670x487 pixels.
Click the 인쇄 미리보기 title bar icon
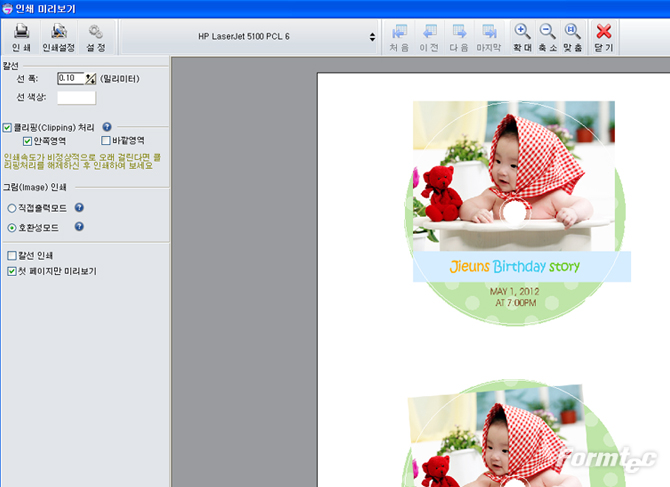point(7,9)
